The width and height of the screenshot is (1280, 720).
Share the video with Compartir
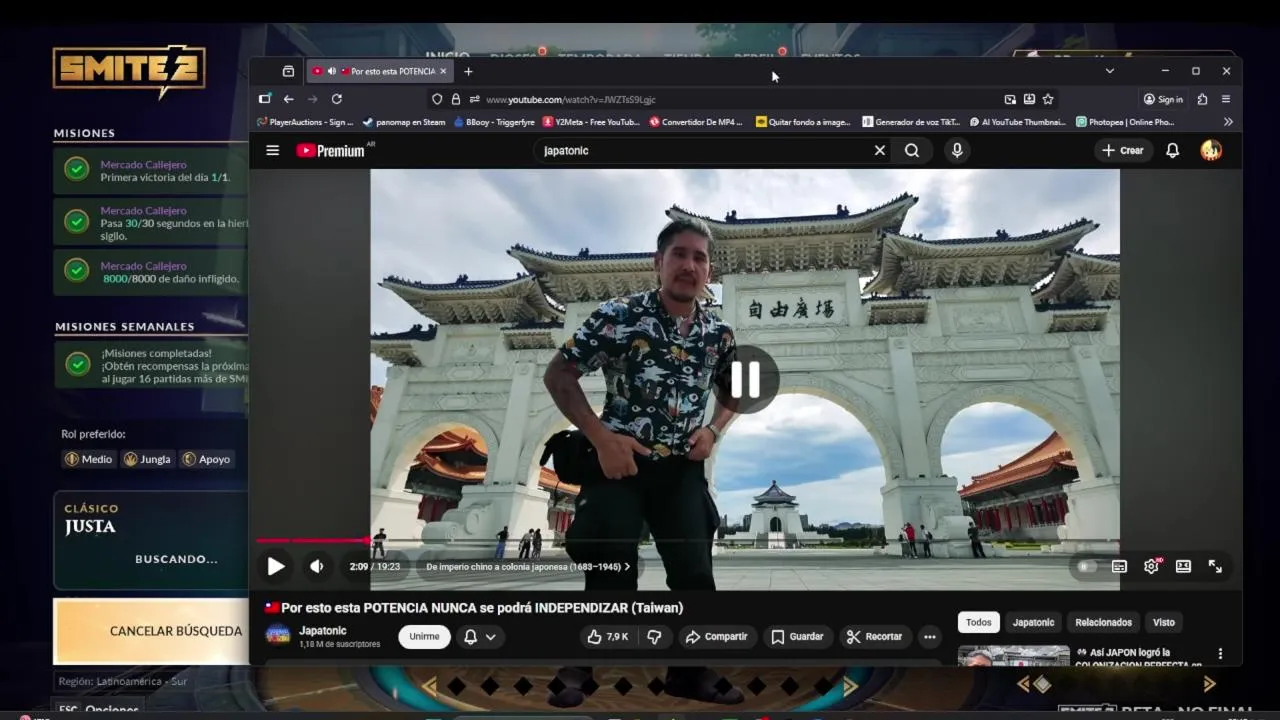(x=717, y=637)
